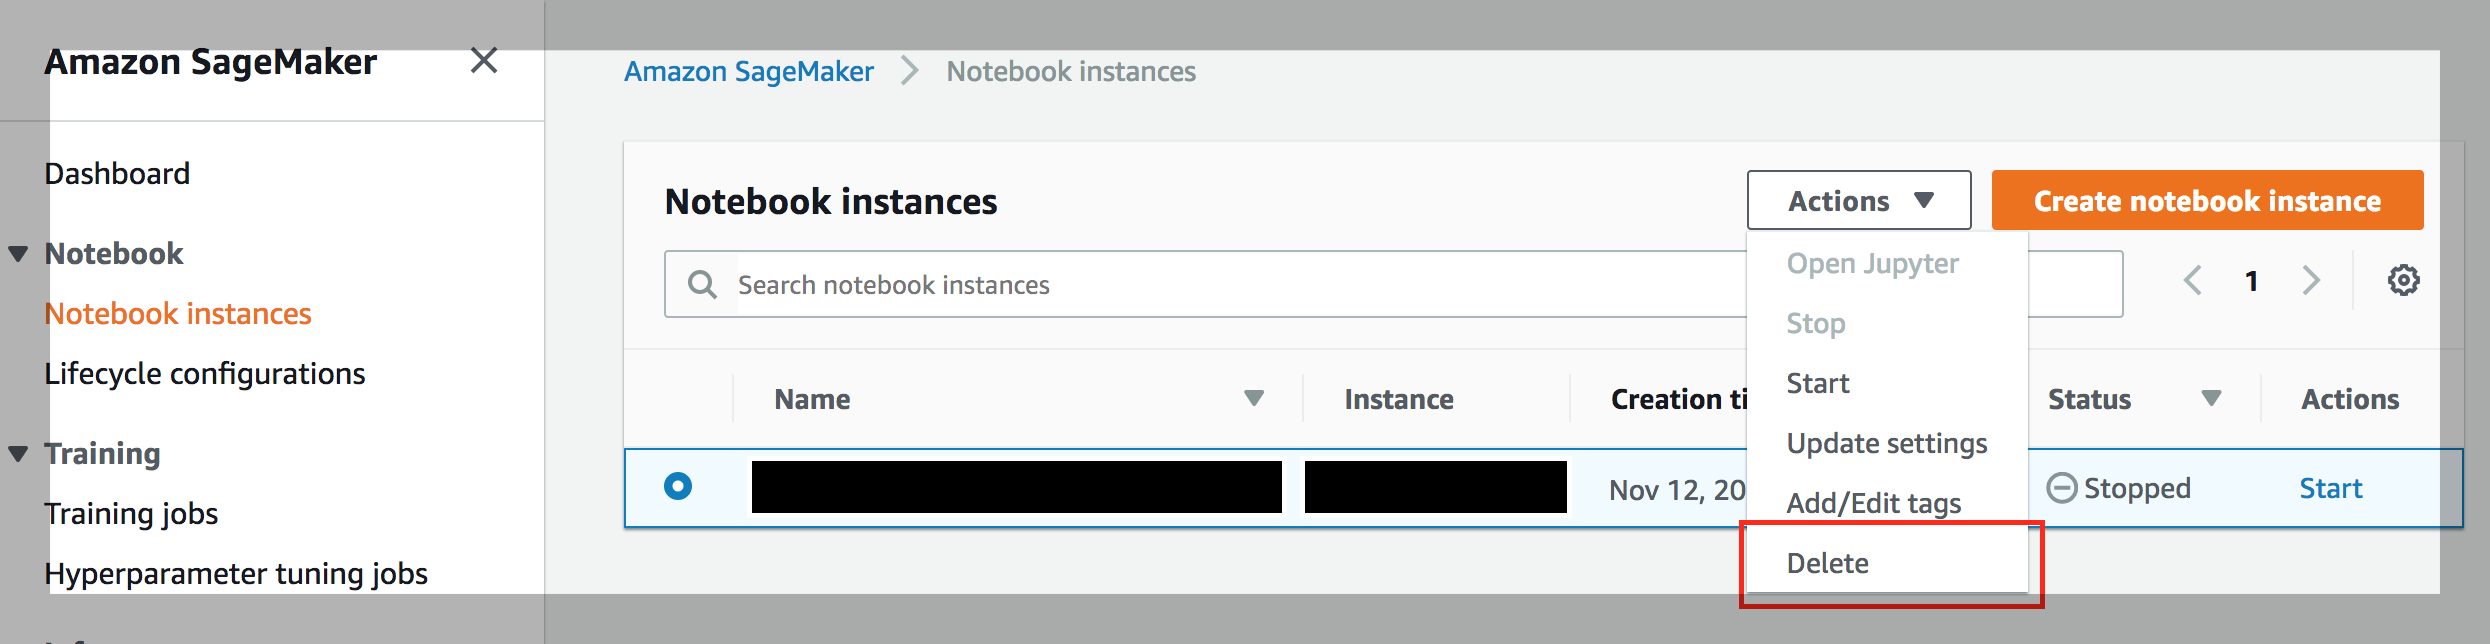This screenshot has height=644, width=2490.
Task: Select the notebook instance radio button
Action: tap(678, 486)
